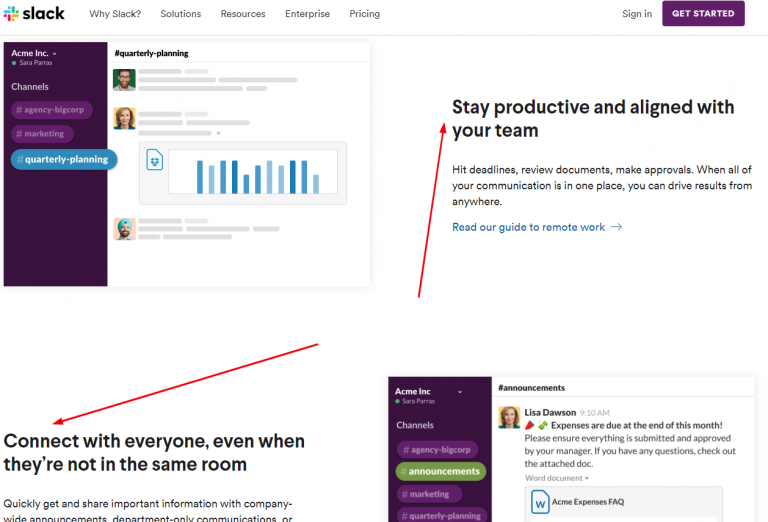Open the Why Slack? menu
The width and height of the screenshot is (768, 522).
point(115,14)
